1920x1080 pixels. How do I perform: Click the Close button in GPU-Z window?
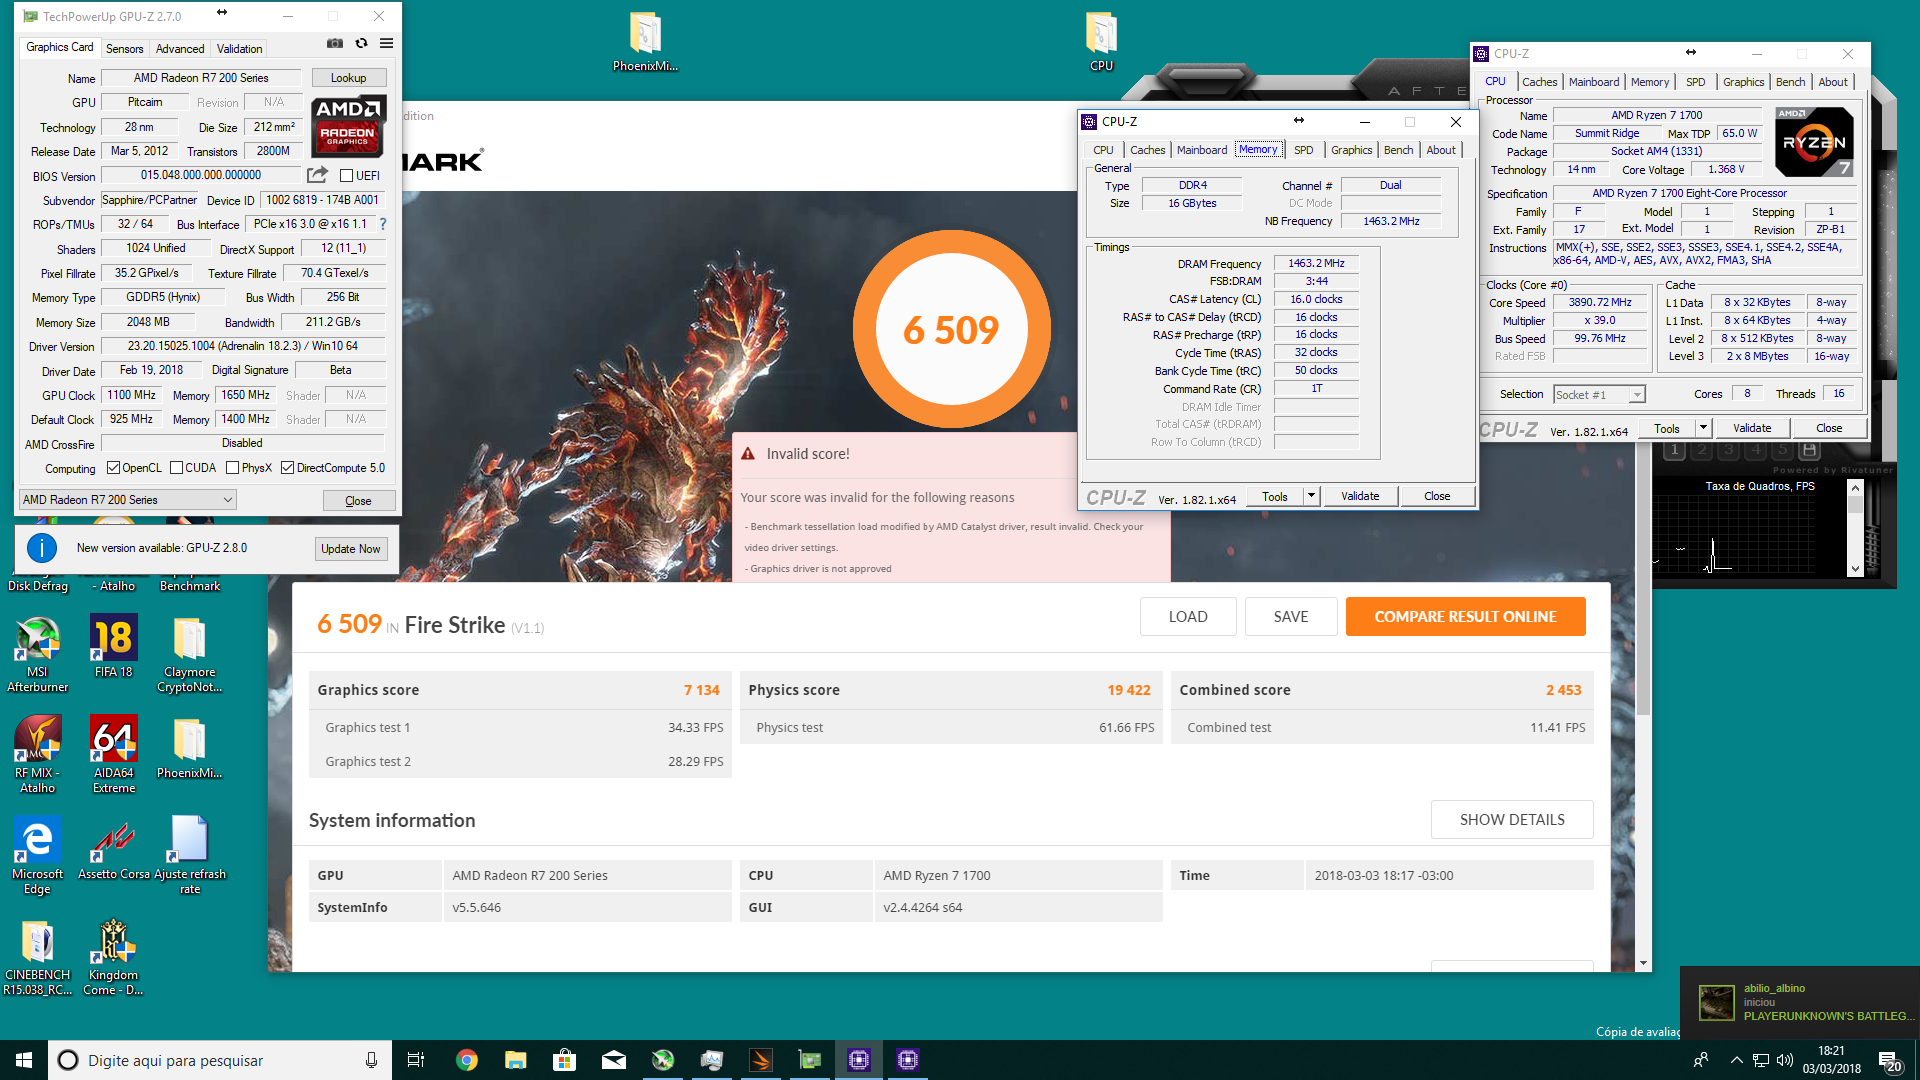point(358,501)
